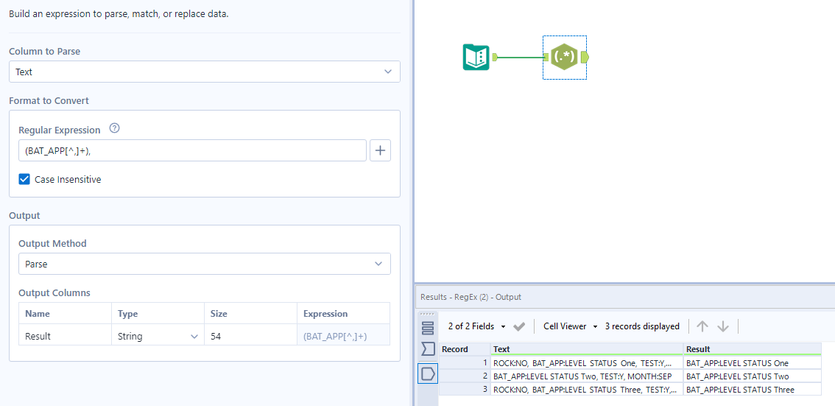
Task: Expand the Type String dropdown for Result
Action: [158, 336]
